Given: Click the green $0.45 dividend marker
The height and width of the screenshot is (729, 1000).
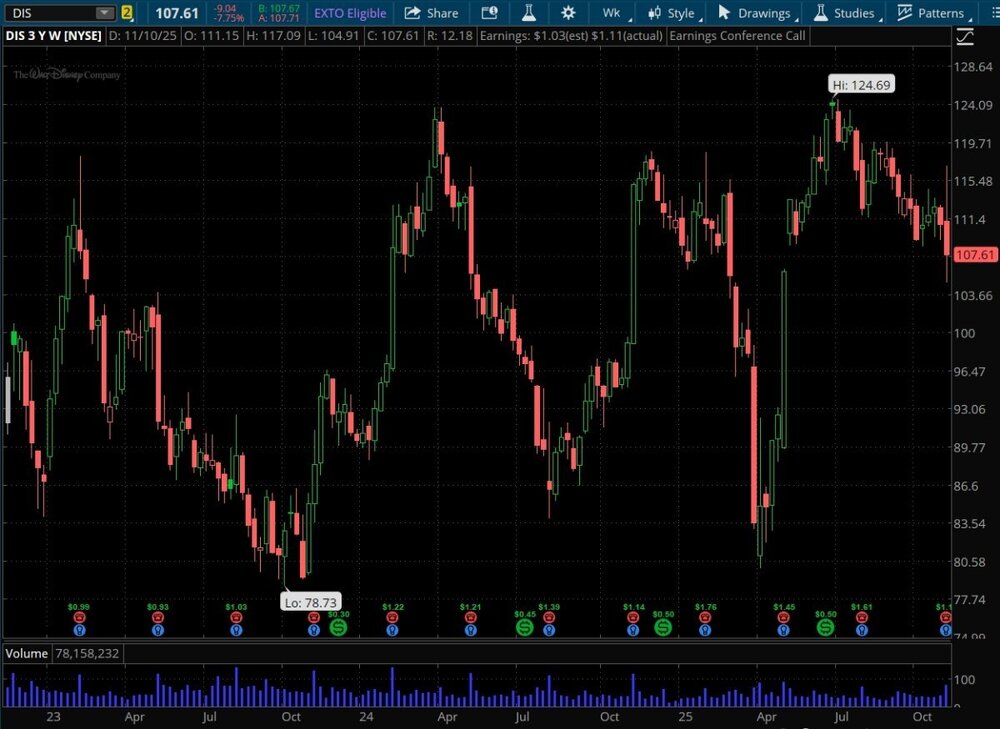Looking at the screenshot, I should pos(524,627).
